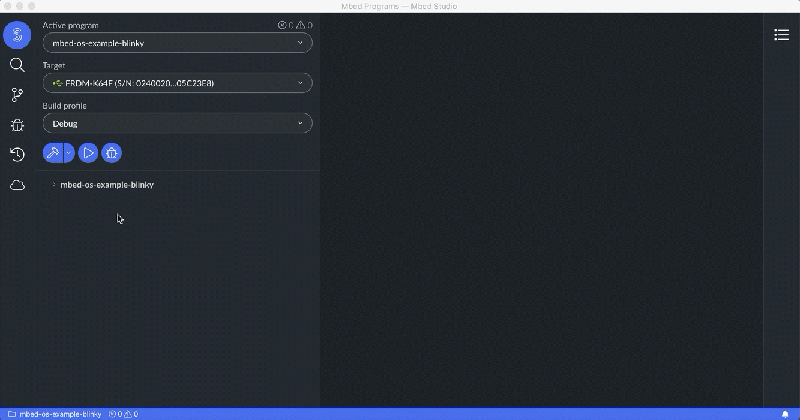Image resolution: width=800 pixels, height=420 pixels.
Task: Toggle the outline list panel icon
Action: 781,35
